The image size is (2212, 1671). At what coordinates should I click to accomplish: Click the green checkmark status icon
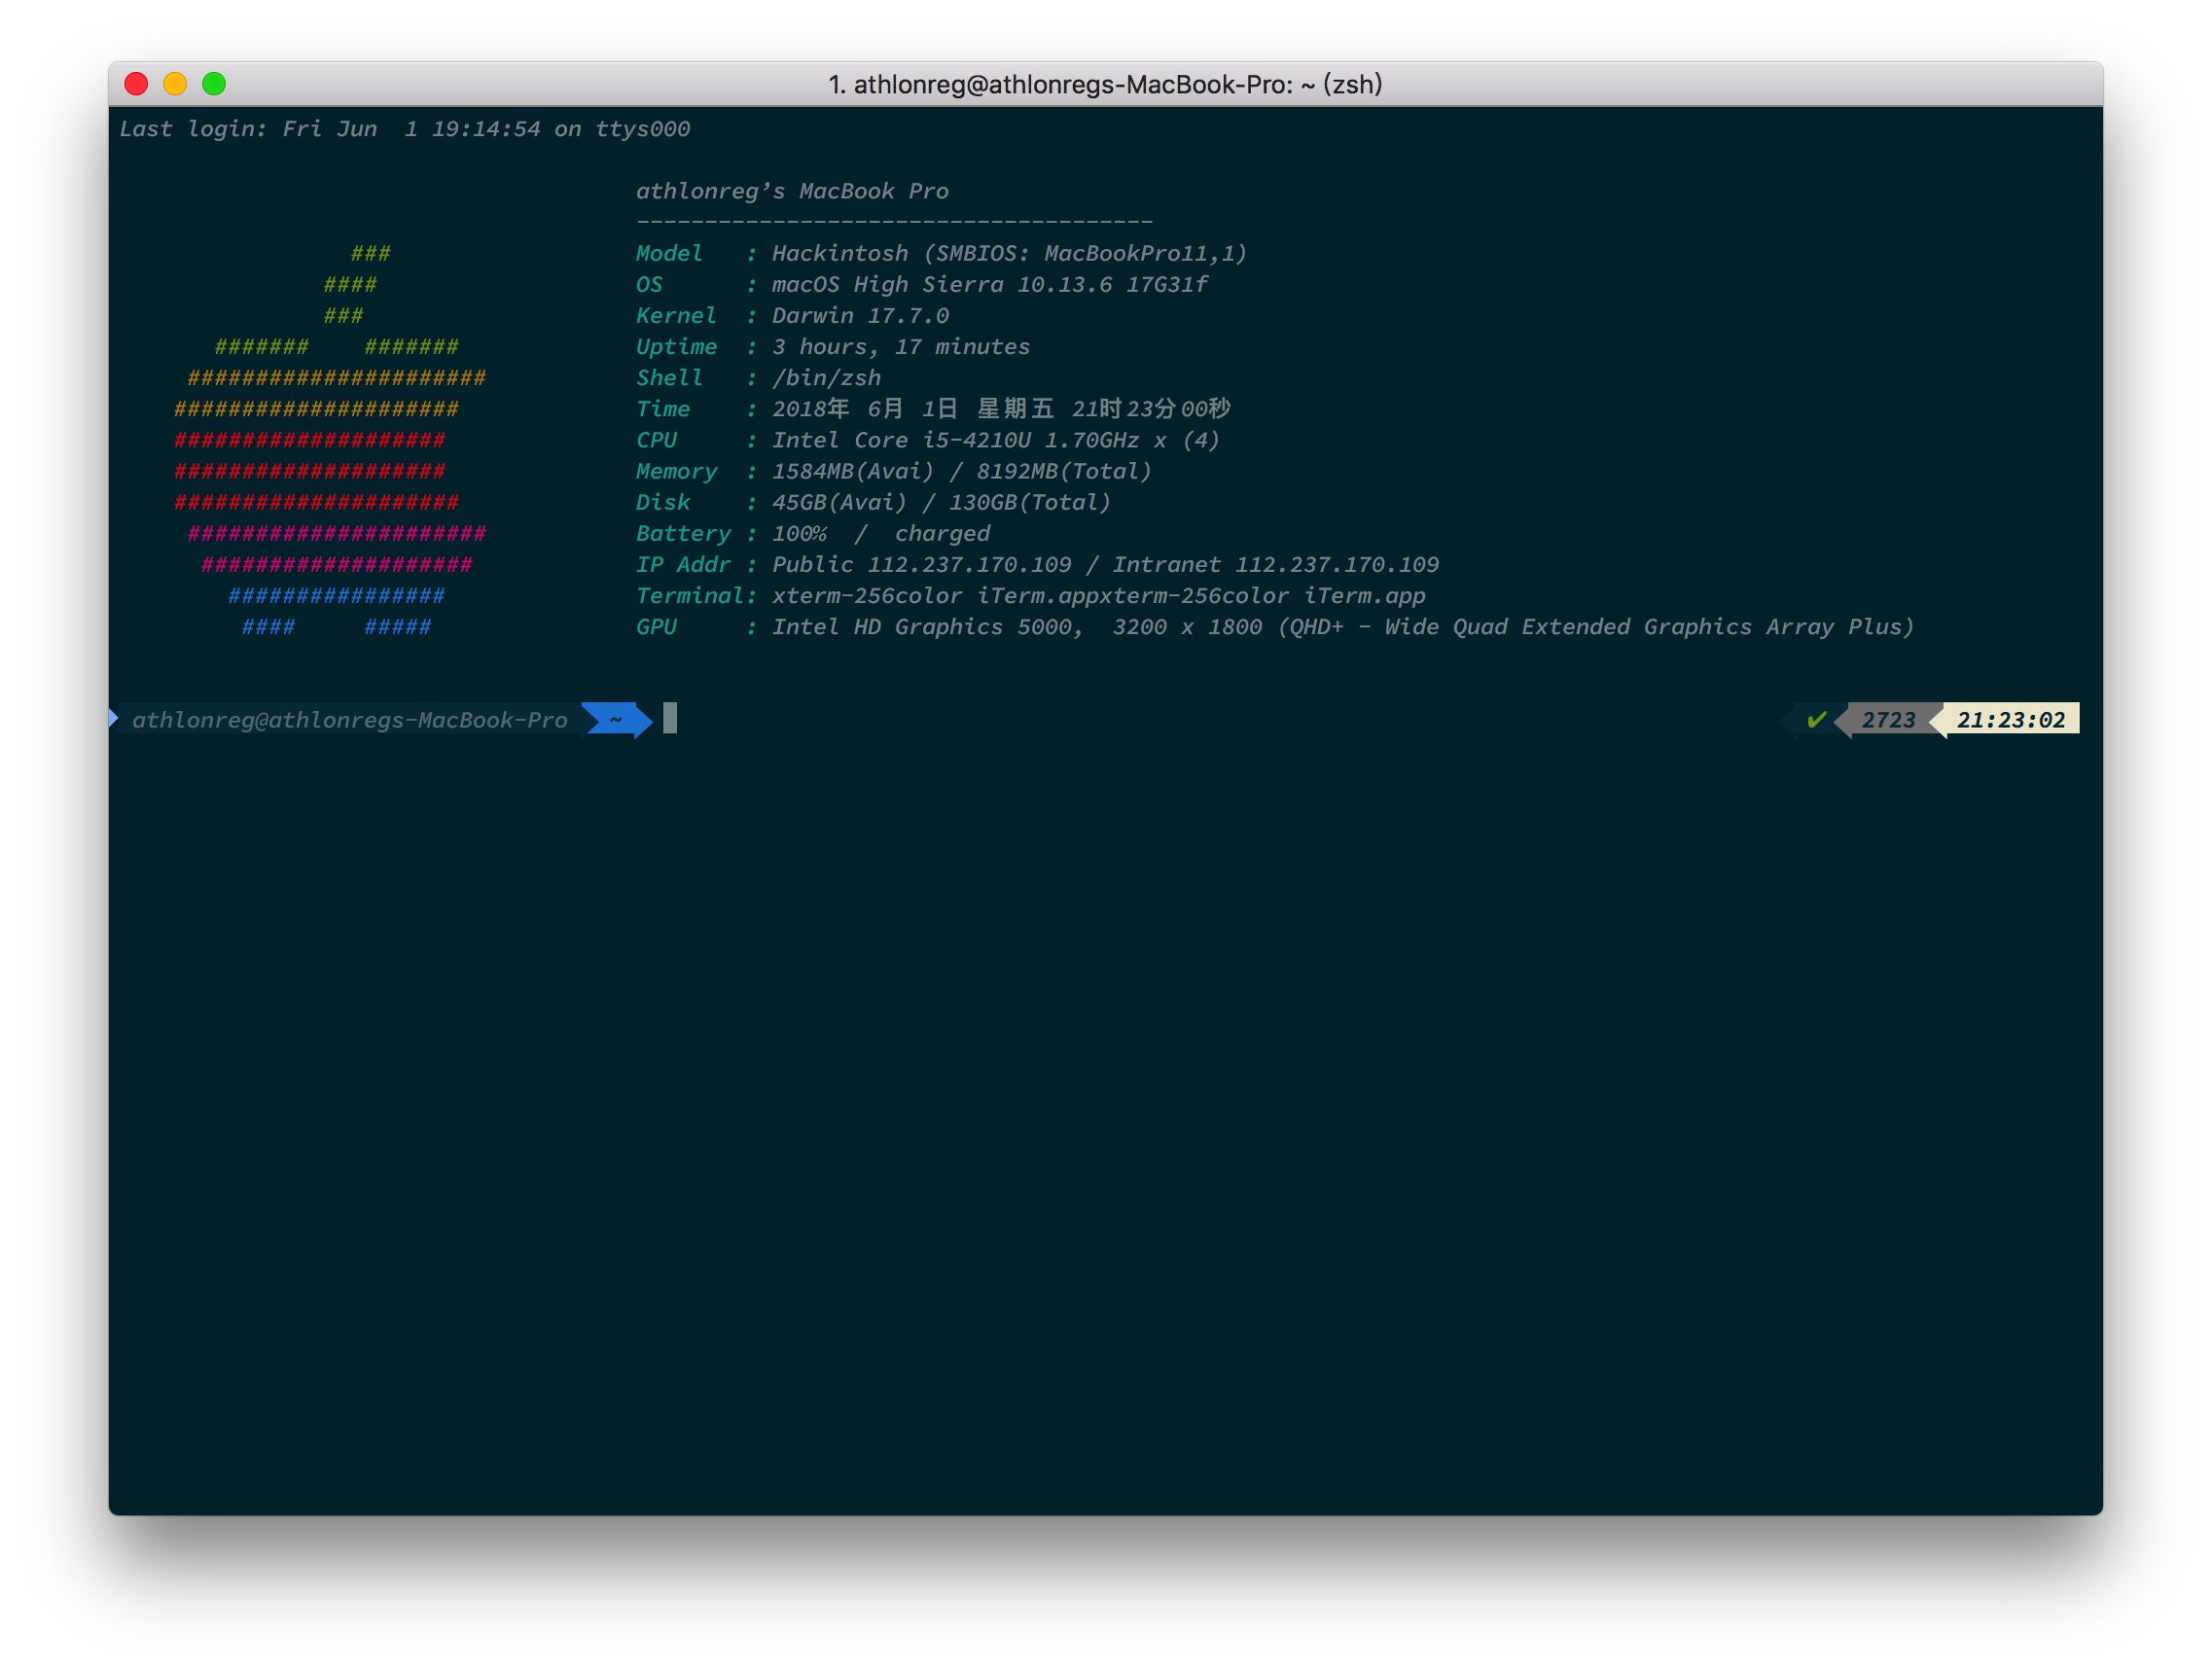1816,720
